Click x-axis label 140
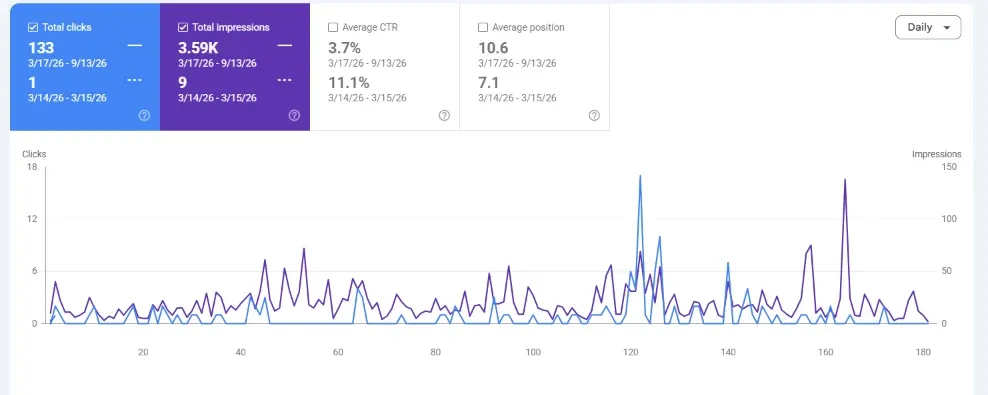 tap(728, 352)
